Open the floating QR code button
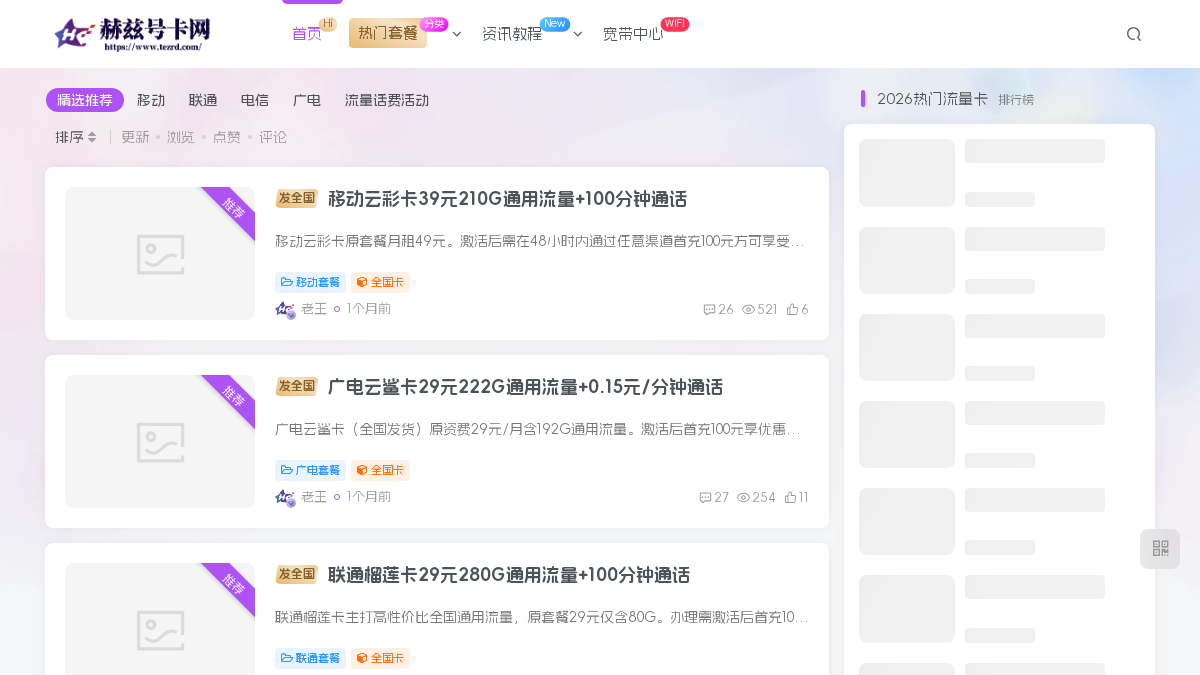 [1160, 549]
